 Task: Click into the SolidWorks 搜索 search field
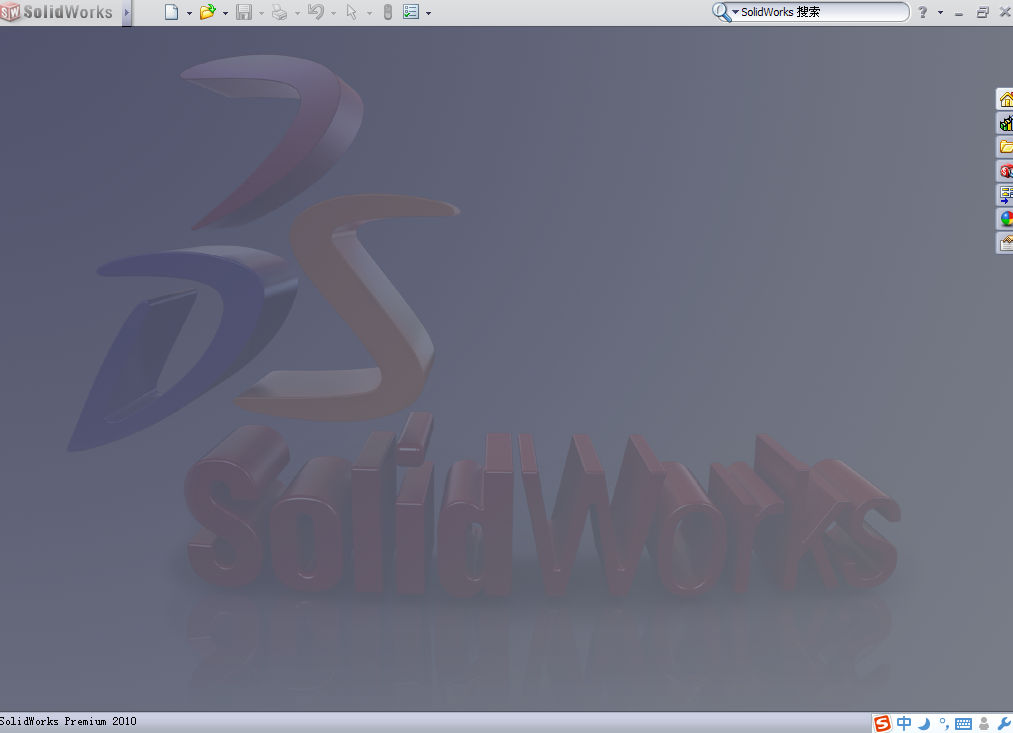pyautogui.click(x=820, y=12)
